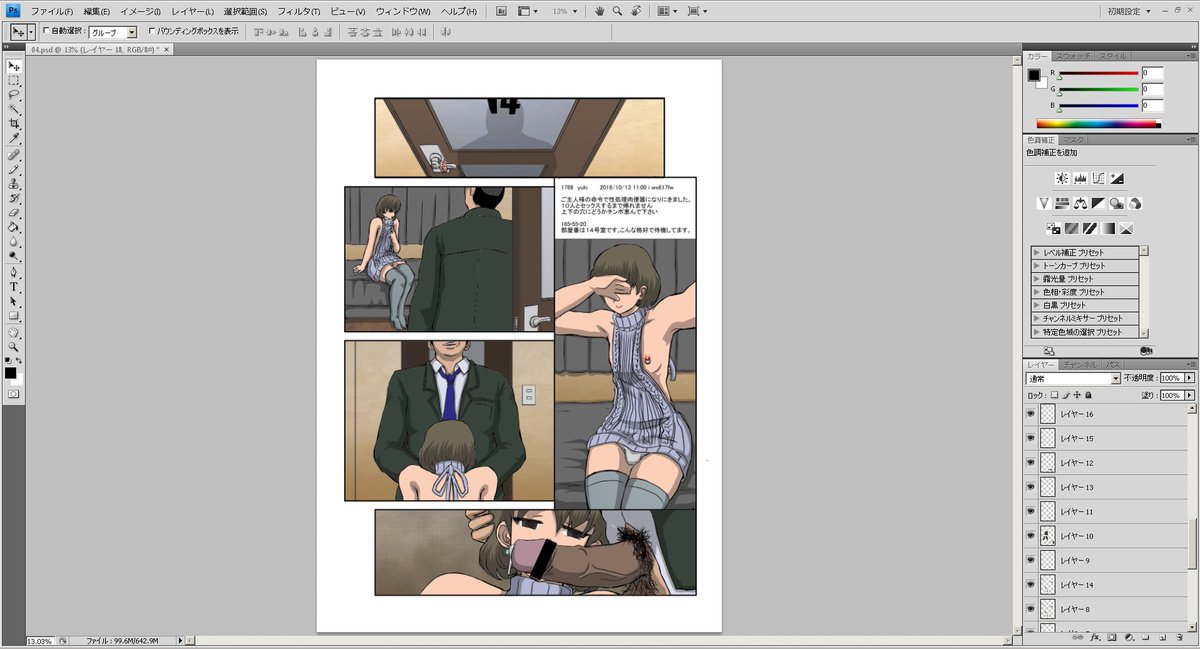
Task: Add an Exposure adjustment
Action: pos(1117,178)
